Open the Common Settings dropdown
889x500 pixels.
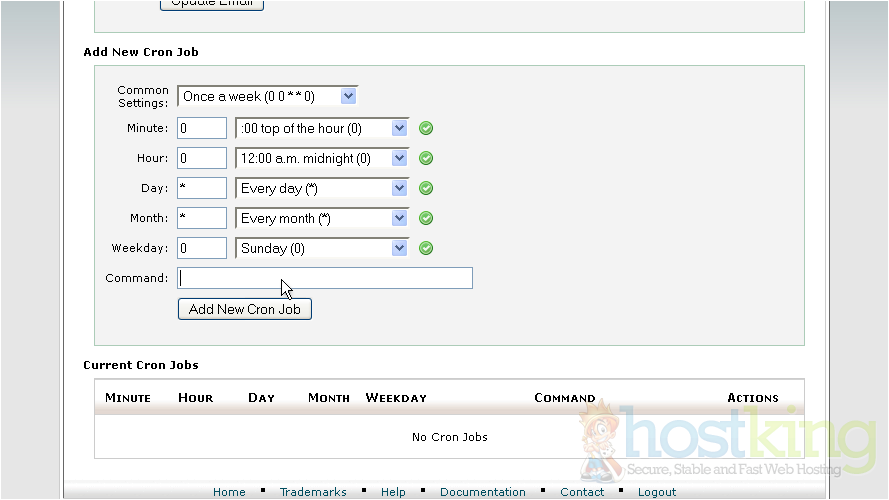pos(267,96)
